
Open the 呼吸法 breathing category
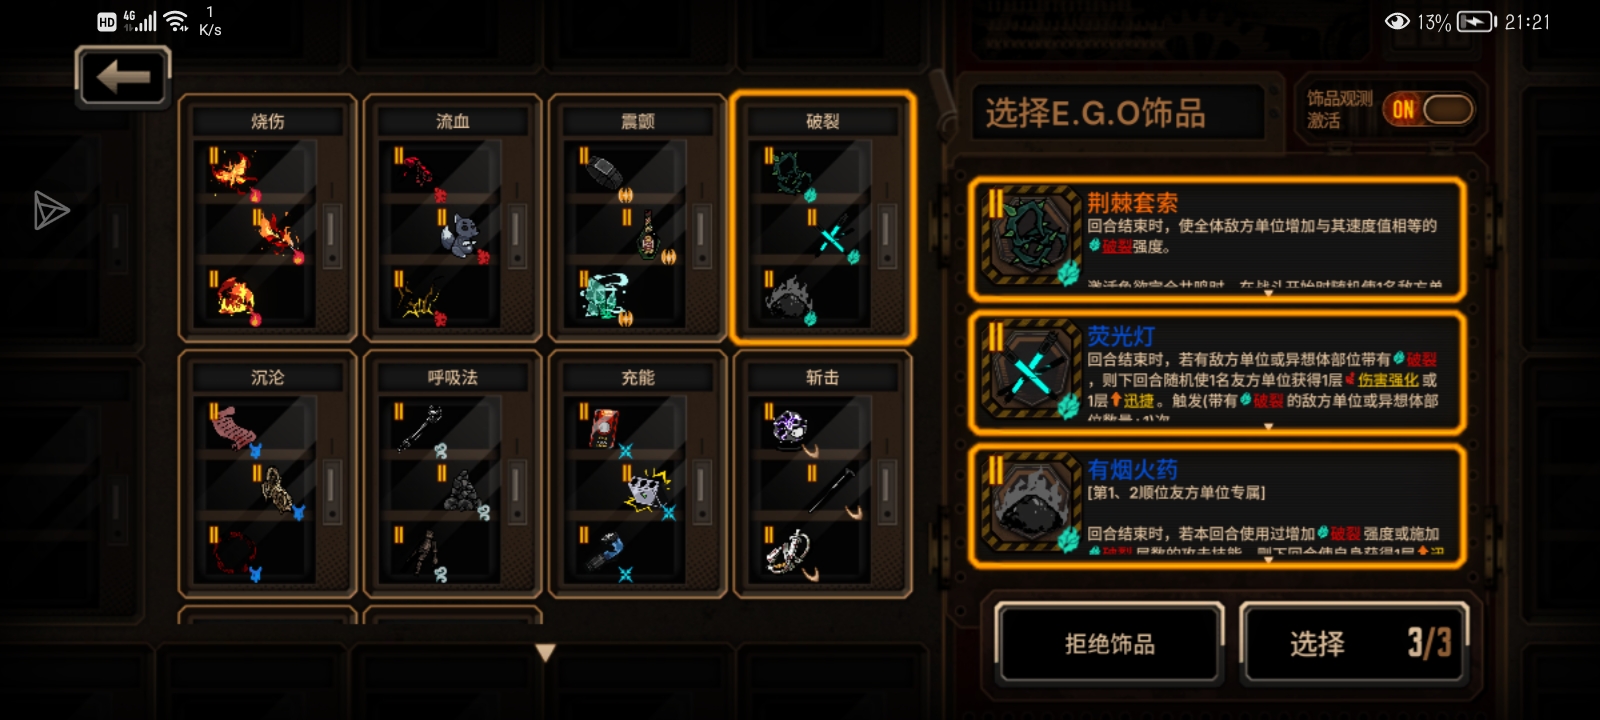pos(453,473)
